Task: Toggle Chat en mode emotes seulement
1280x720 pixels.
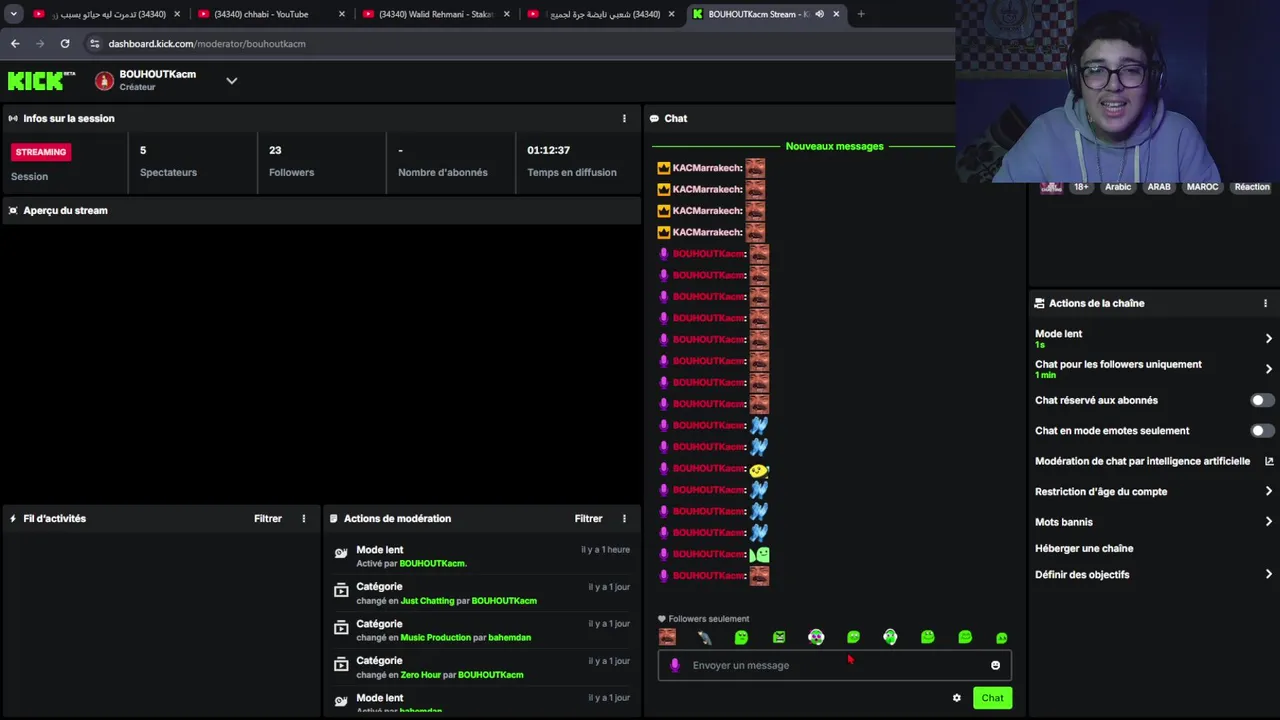Action: click(1262, 431)
